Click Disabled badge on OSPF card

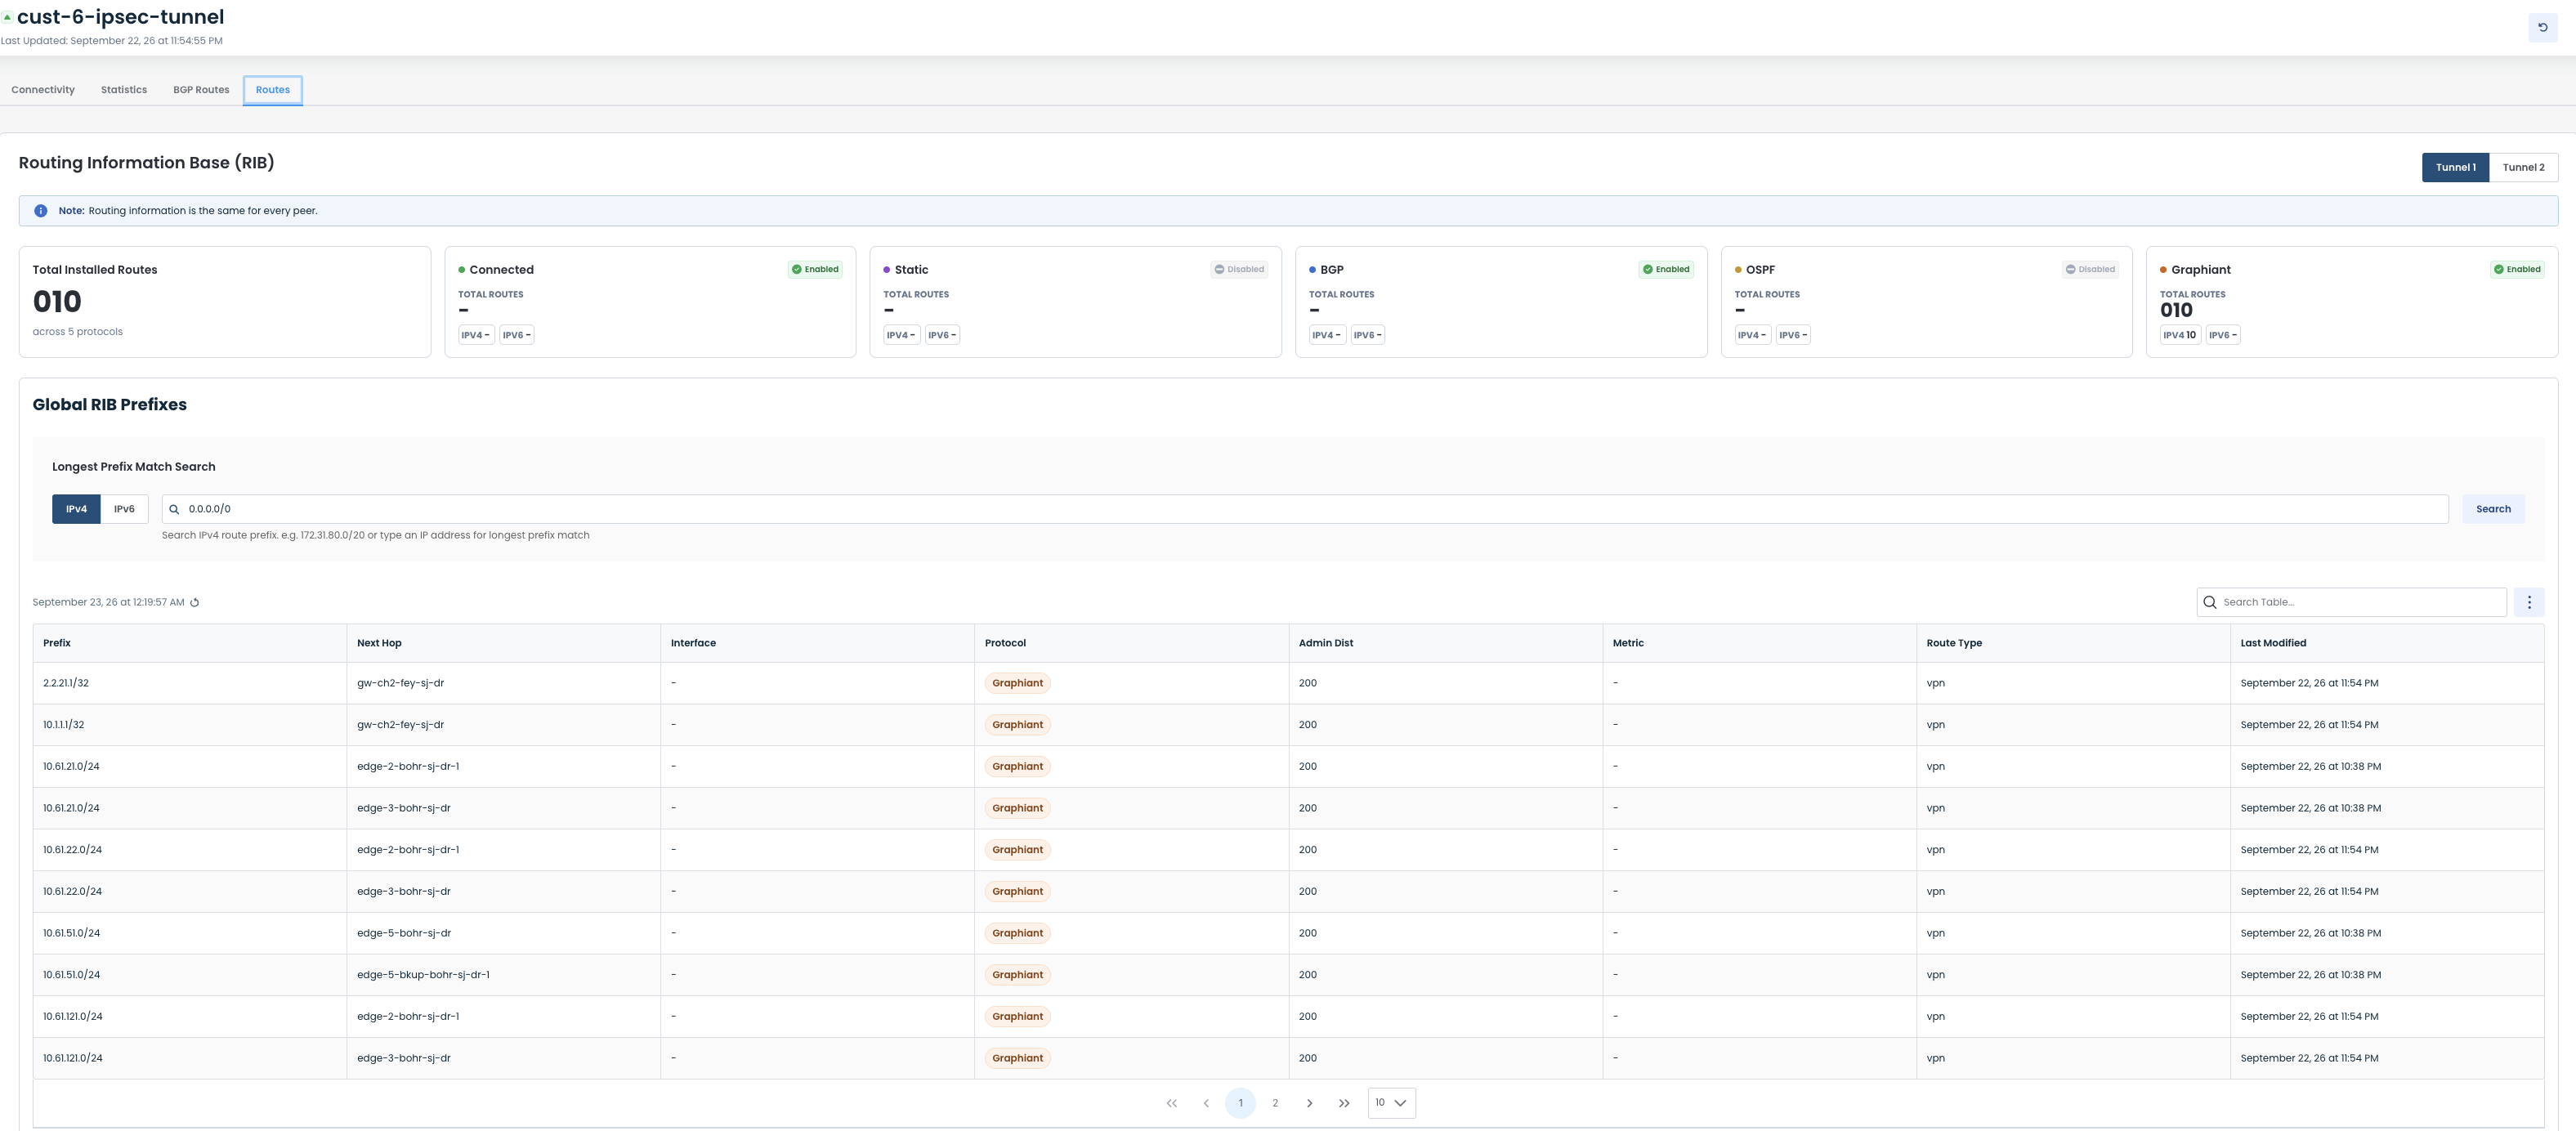[x=2090, y=269]
